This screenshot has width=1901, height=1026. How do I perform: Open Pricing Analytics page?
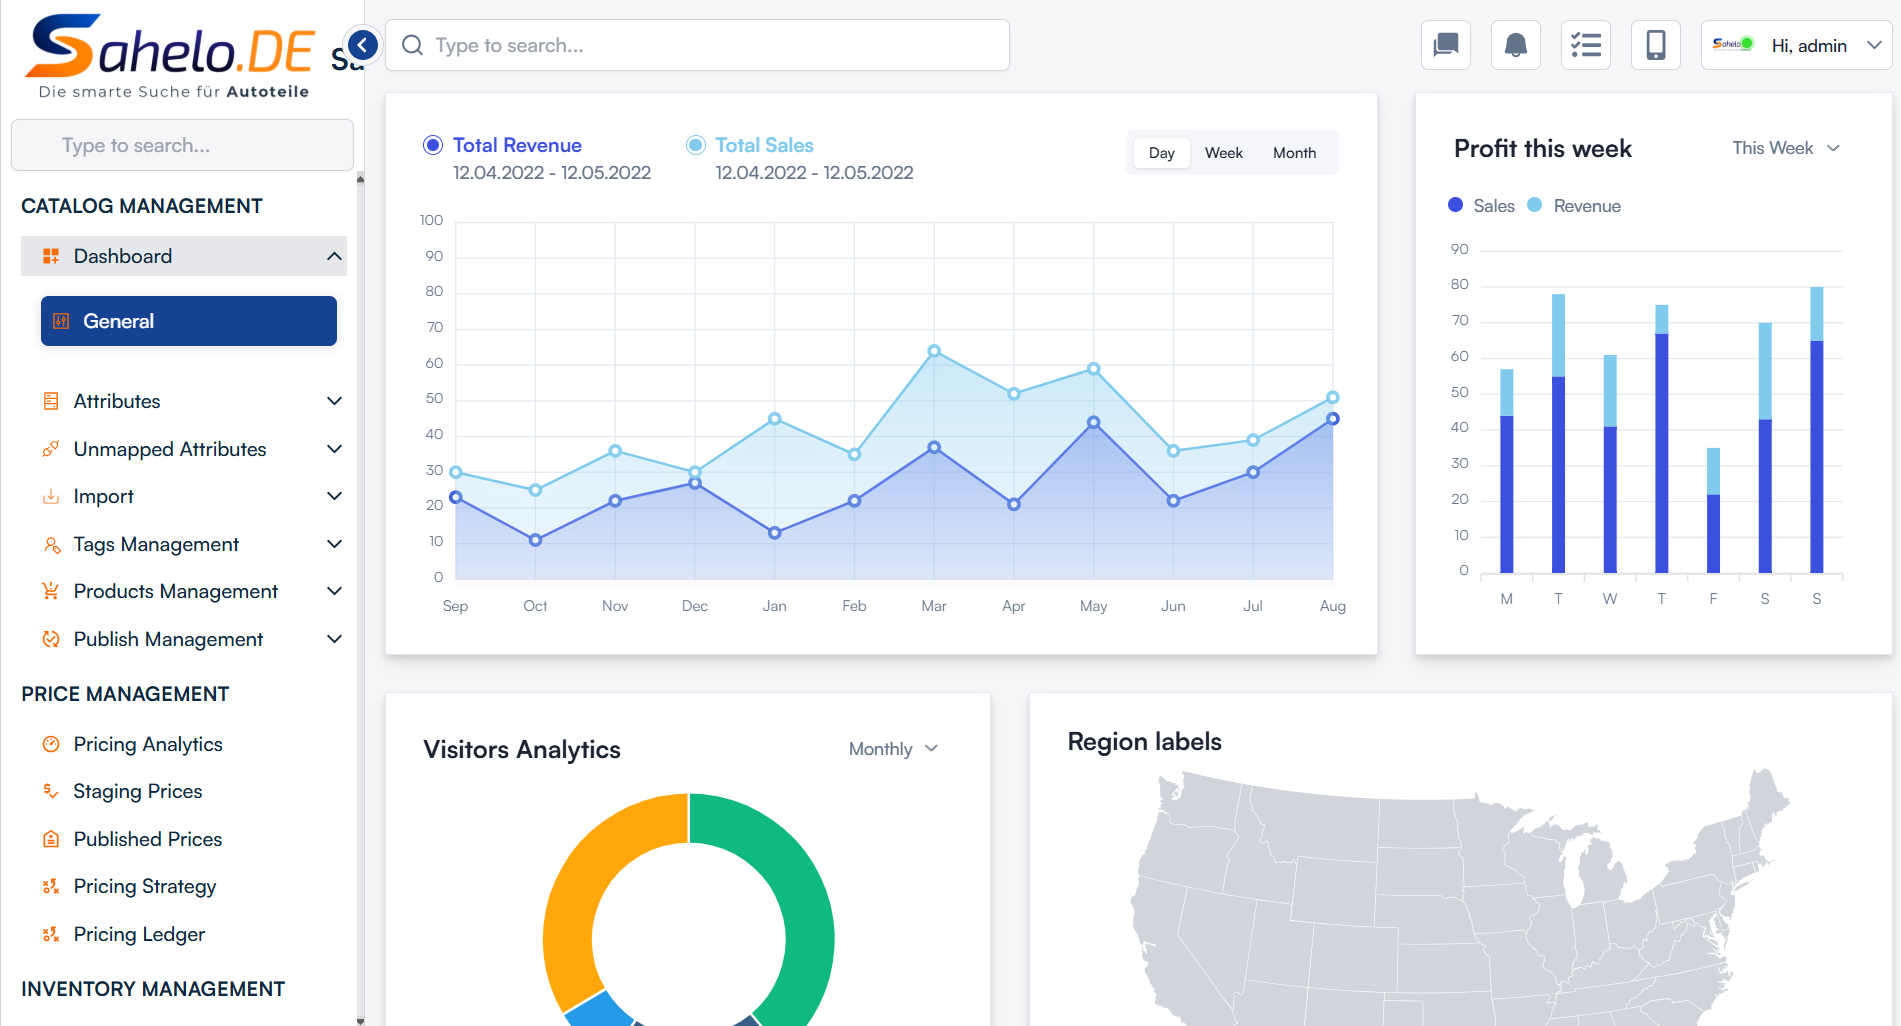(148, 744)
